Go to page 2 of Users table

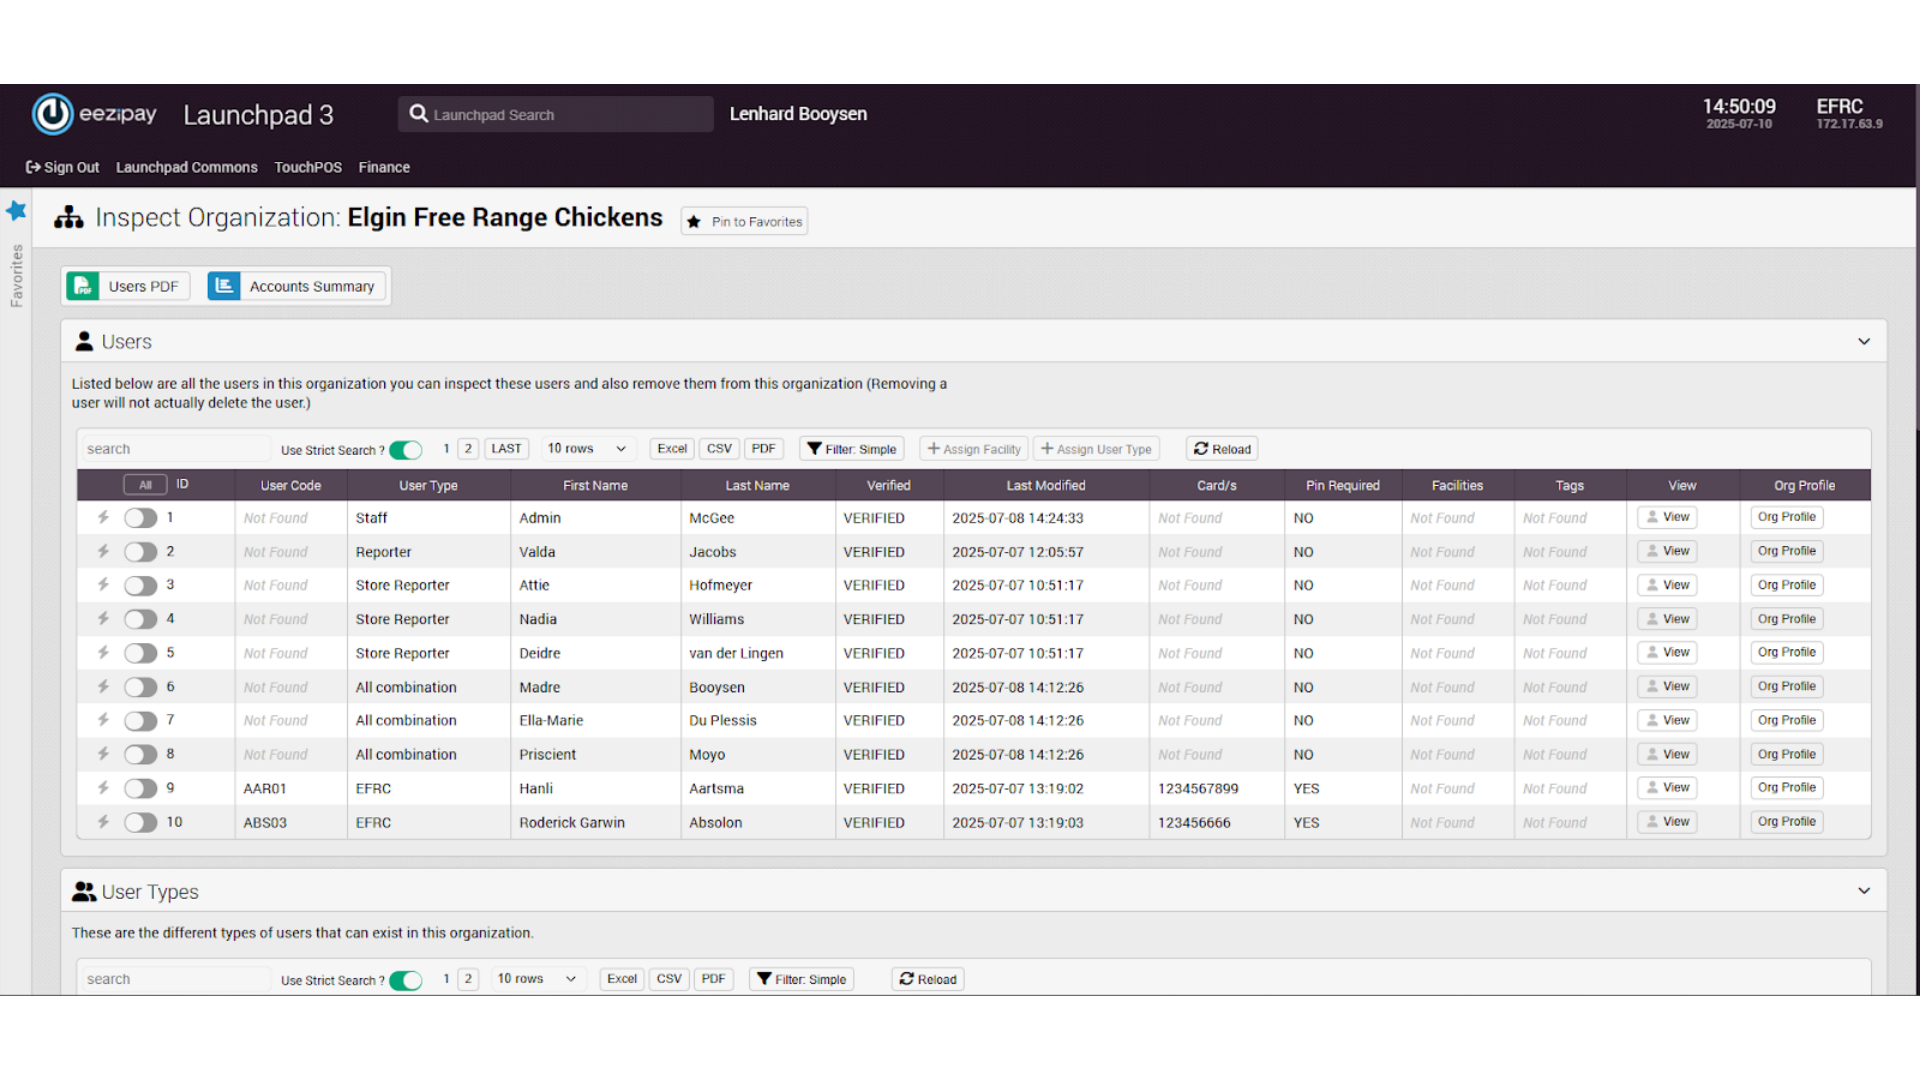(x=468, y=449)
